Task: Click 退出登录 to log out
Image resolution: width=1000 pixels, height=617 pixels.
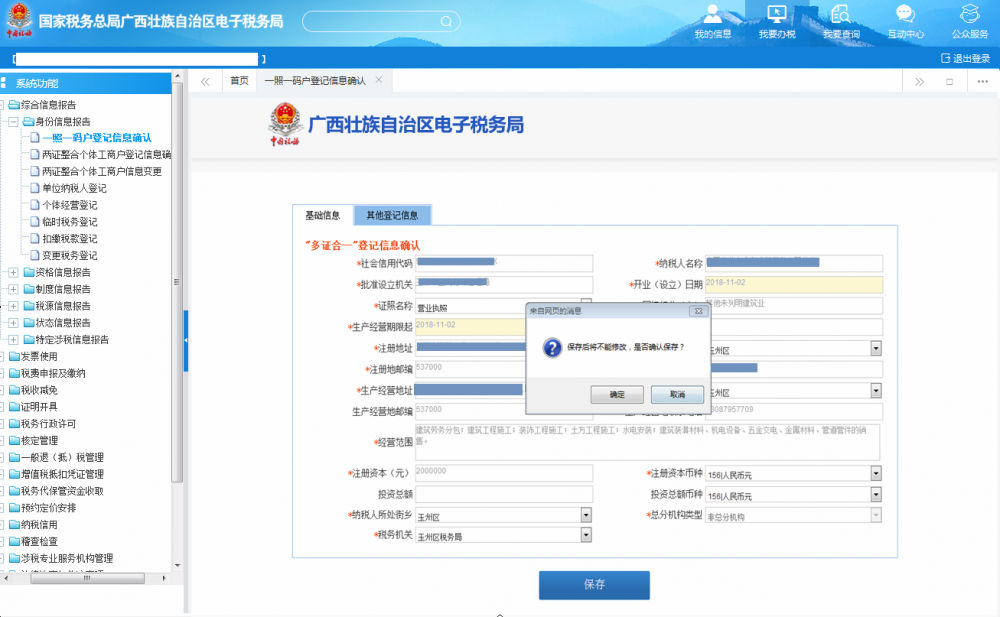Action: coord(965,59)
